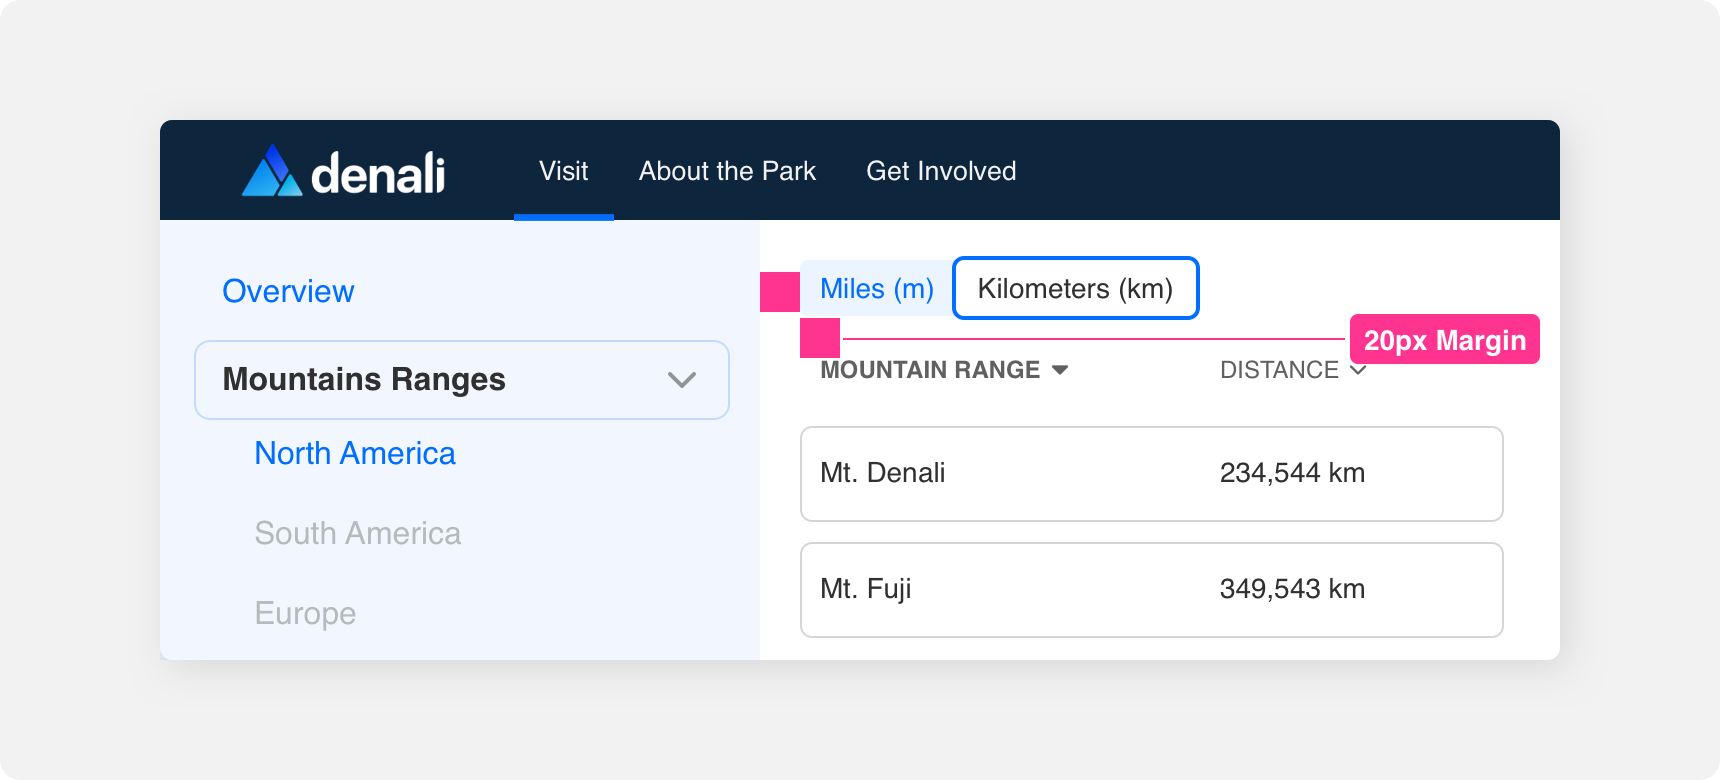Sort using the Mountain Range arrow
Image resolution: width=1720 pixels, height=780 pixels.
(x=1060, y=370)
